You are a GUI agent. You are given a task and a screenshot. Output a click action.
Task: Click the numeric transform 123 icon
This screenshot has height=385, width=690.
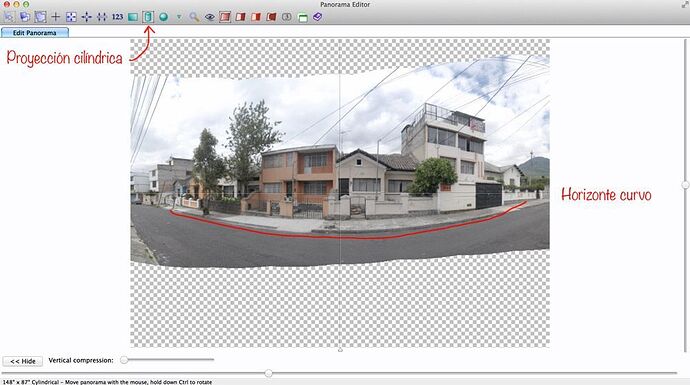[117, 17]
